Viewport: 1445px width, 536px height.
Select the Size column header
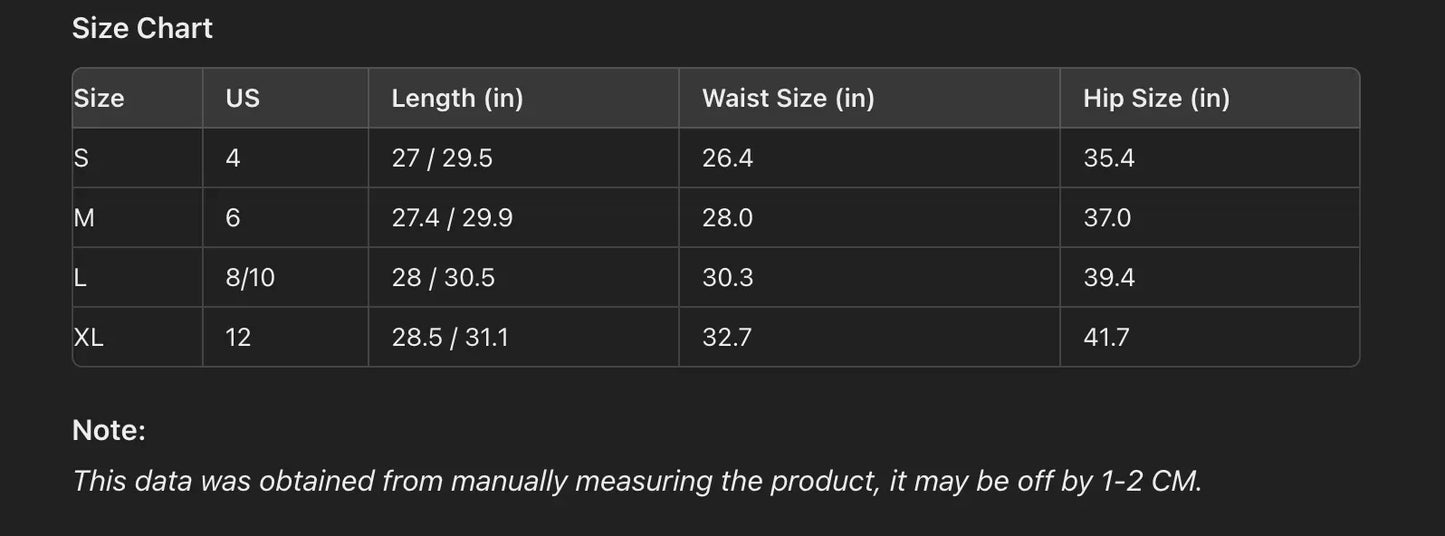point(99,98)
